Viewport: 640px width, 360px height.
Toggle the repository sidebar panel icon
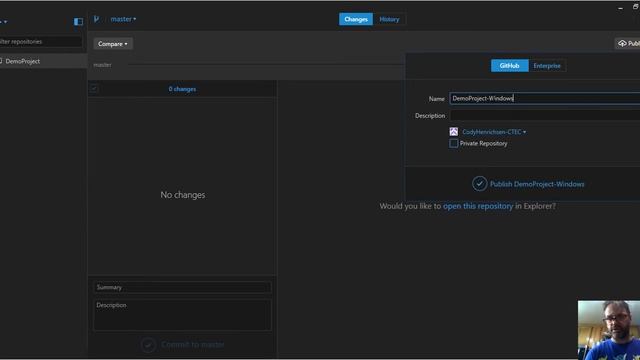78,21
